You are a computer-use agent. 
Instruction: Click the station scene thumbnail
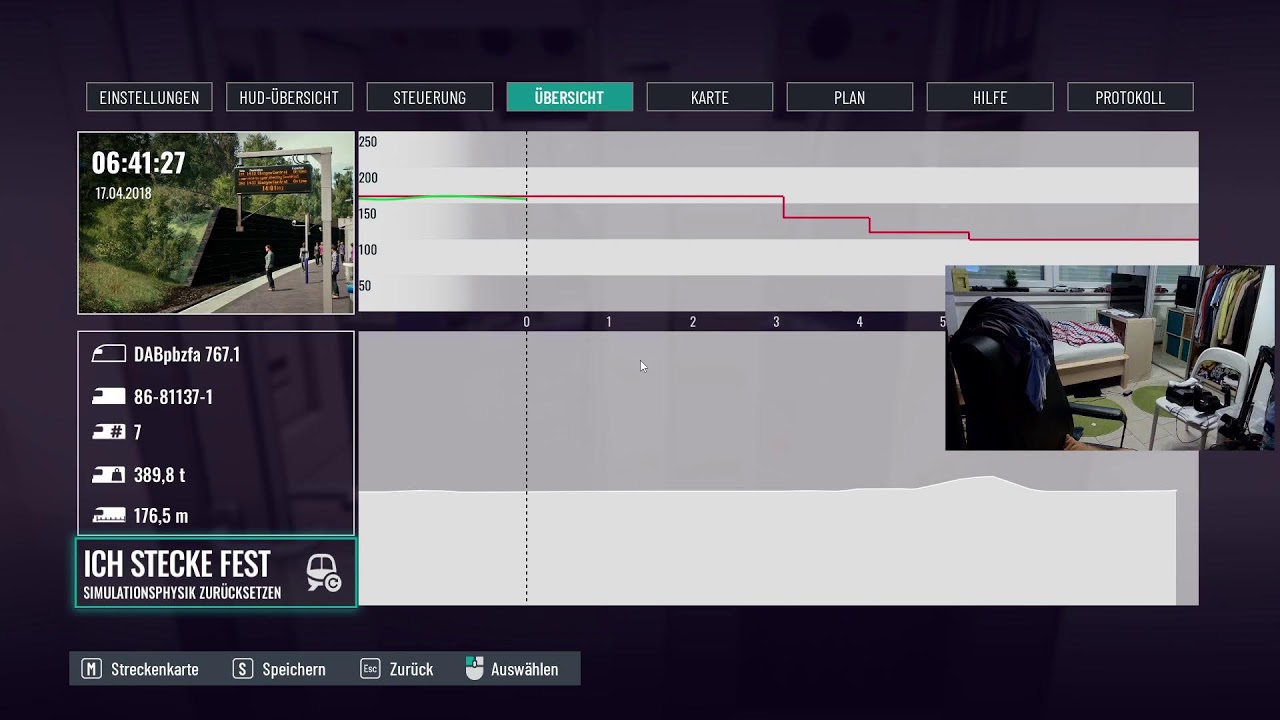point(216,223)
